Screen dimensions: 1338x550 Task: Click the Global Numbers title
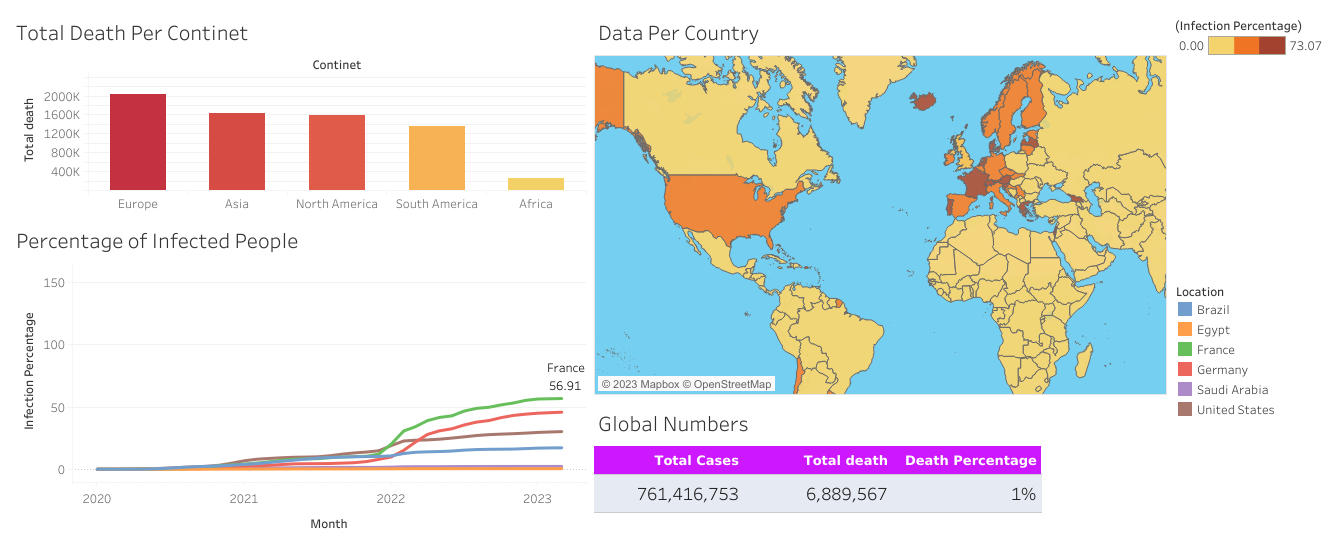point(673,424)
